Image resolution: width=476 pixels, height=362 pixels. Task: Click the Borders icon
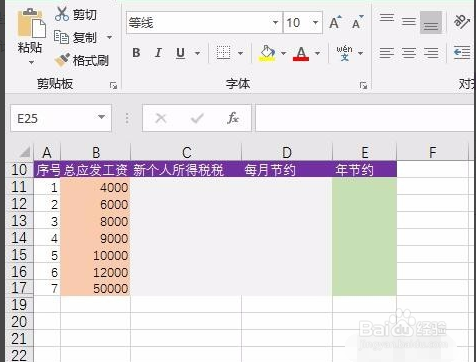(223, 53)
